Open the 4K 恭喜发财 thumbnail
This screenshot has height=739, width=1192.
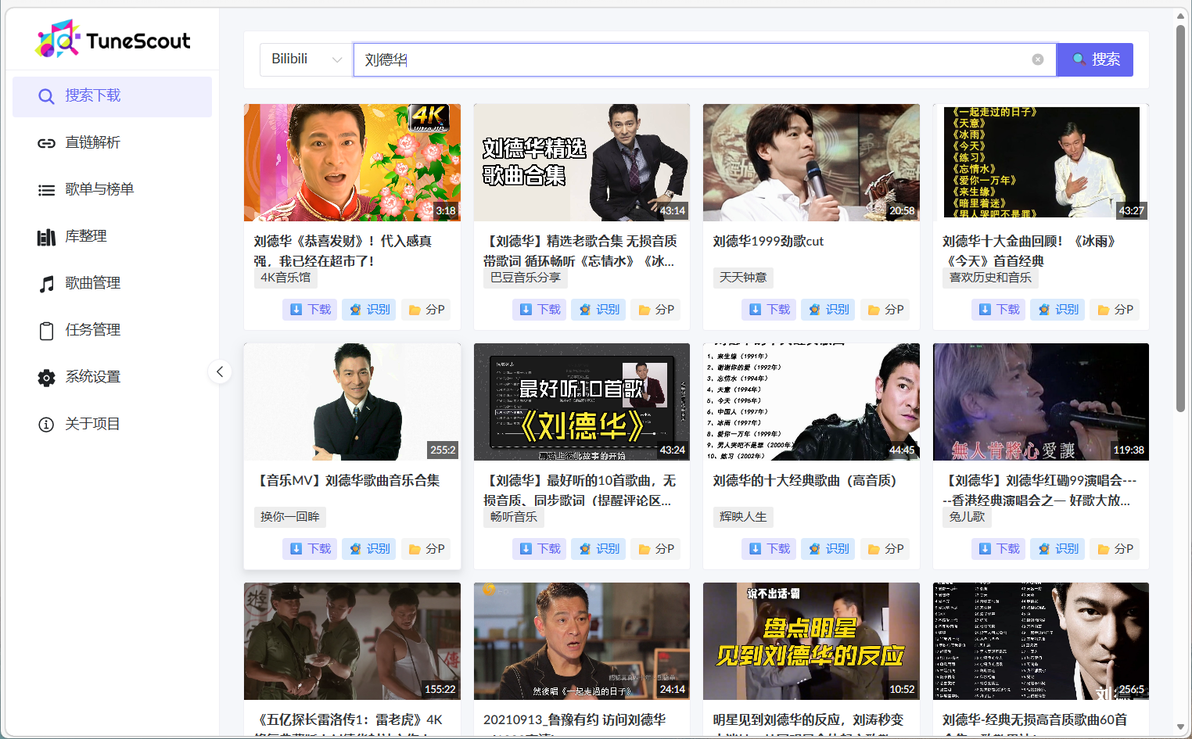[352, 163]
